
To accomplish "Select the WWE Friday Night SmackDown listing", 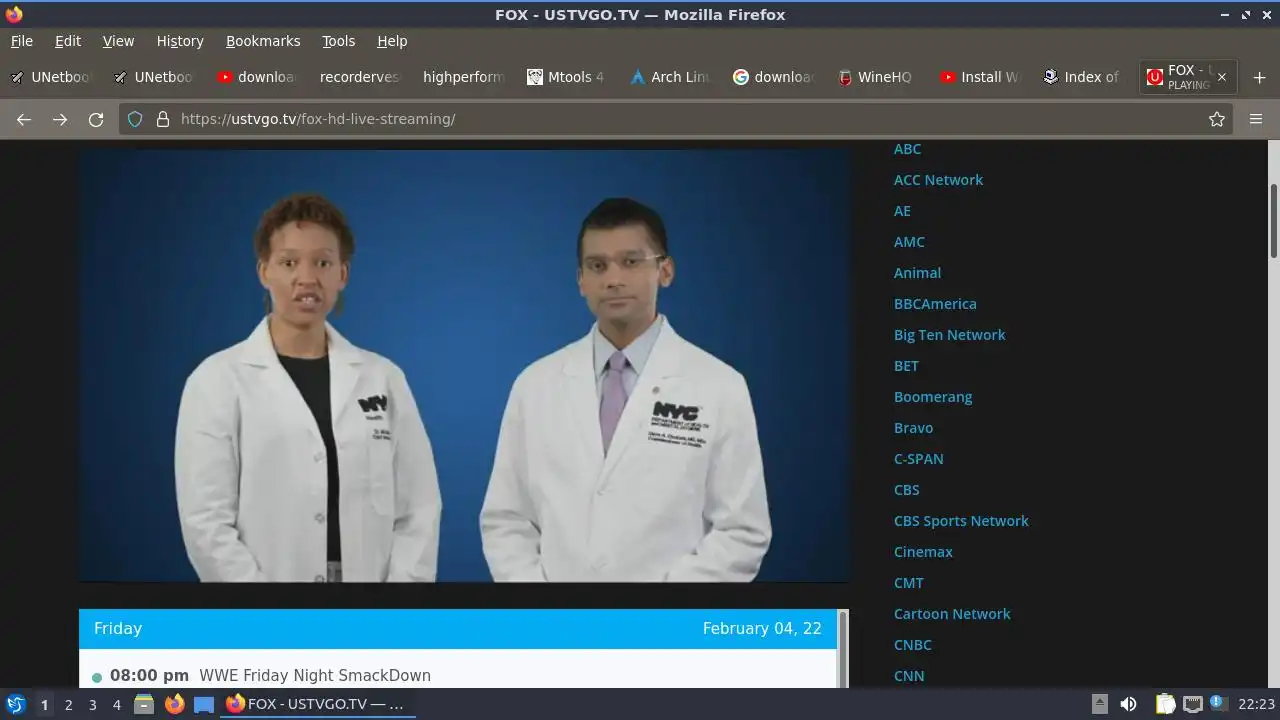I will click(315, 676).
